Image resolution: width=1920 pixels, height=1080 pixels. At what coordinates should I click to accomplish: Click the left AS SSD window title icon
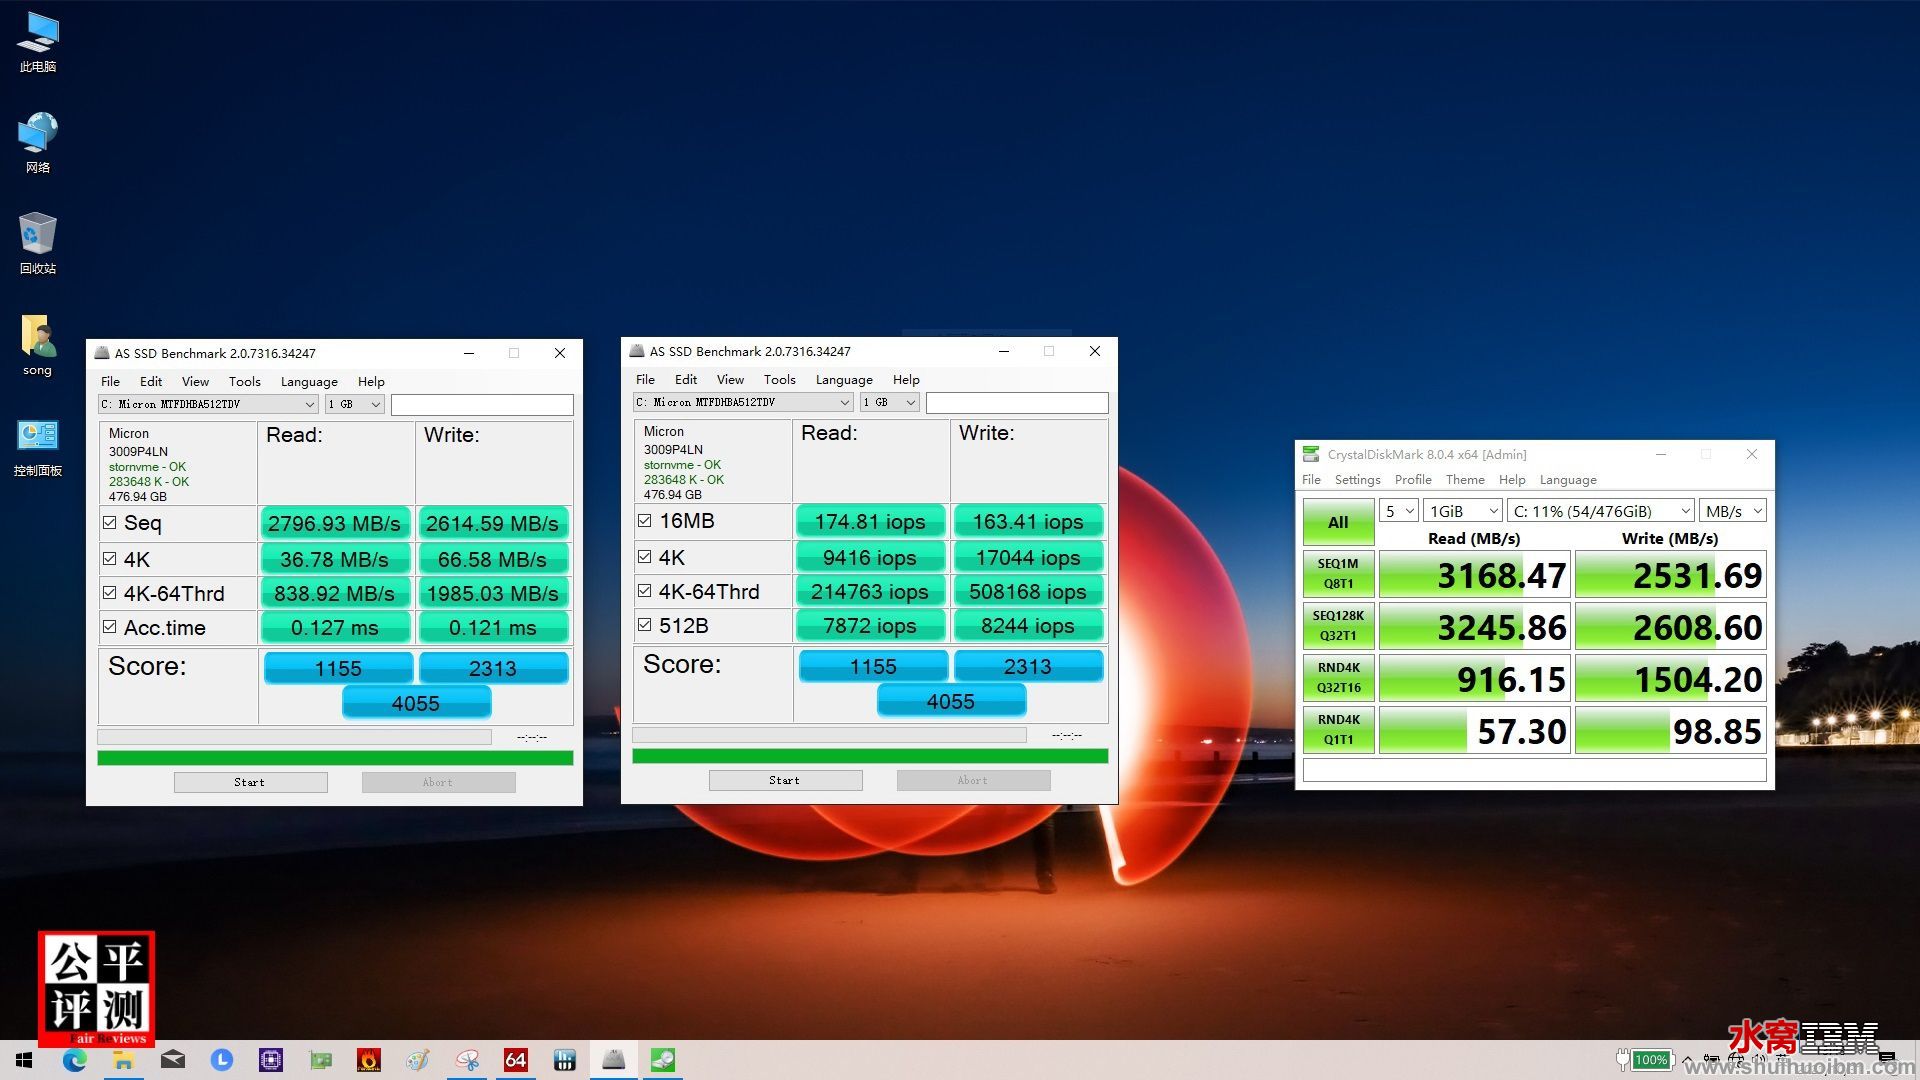pos(101,353)
